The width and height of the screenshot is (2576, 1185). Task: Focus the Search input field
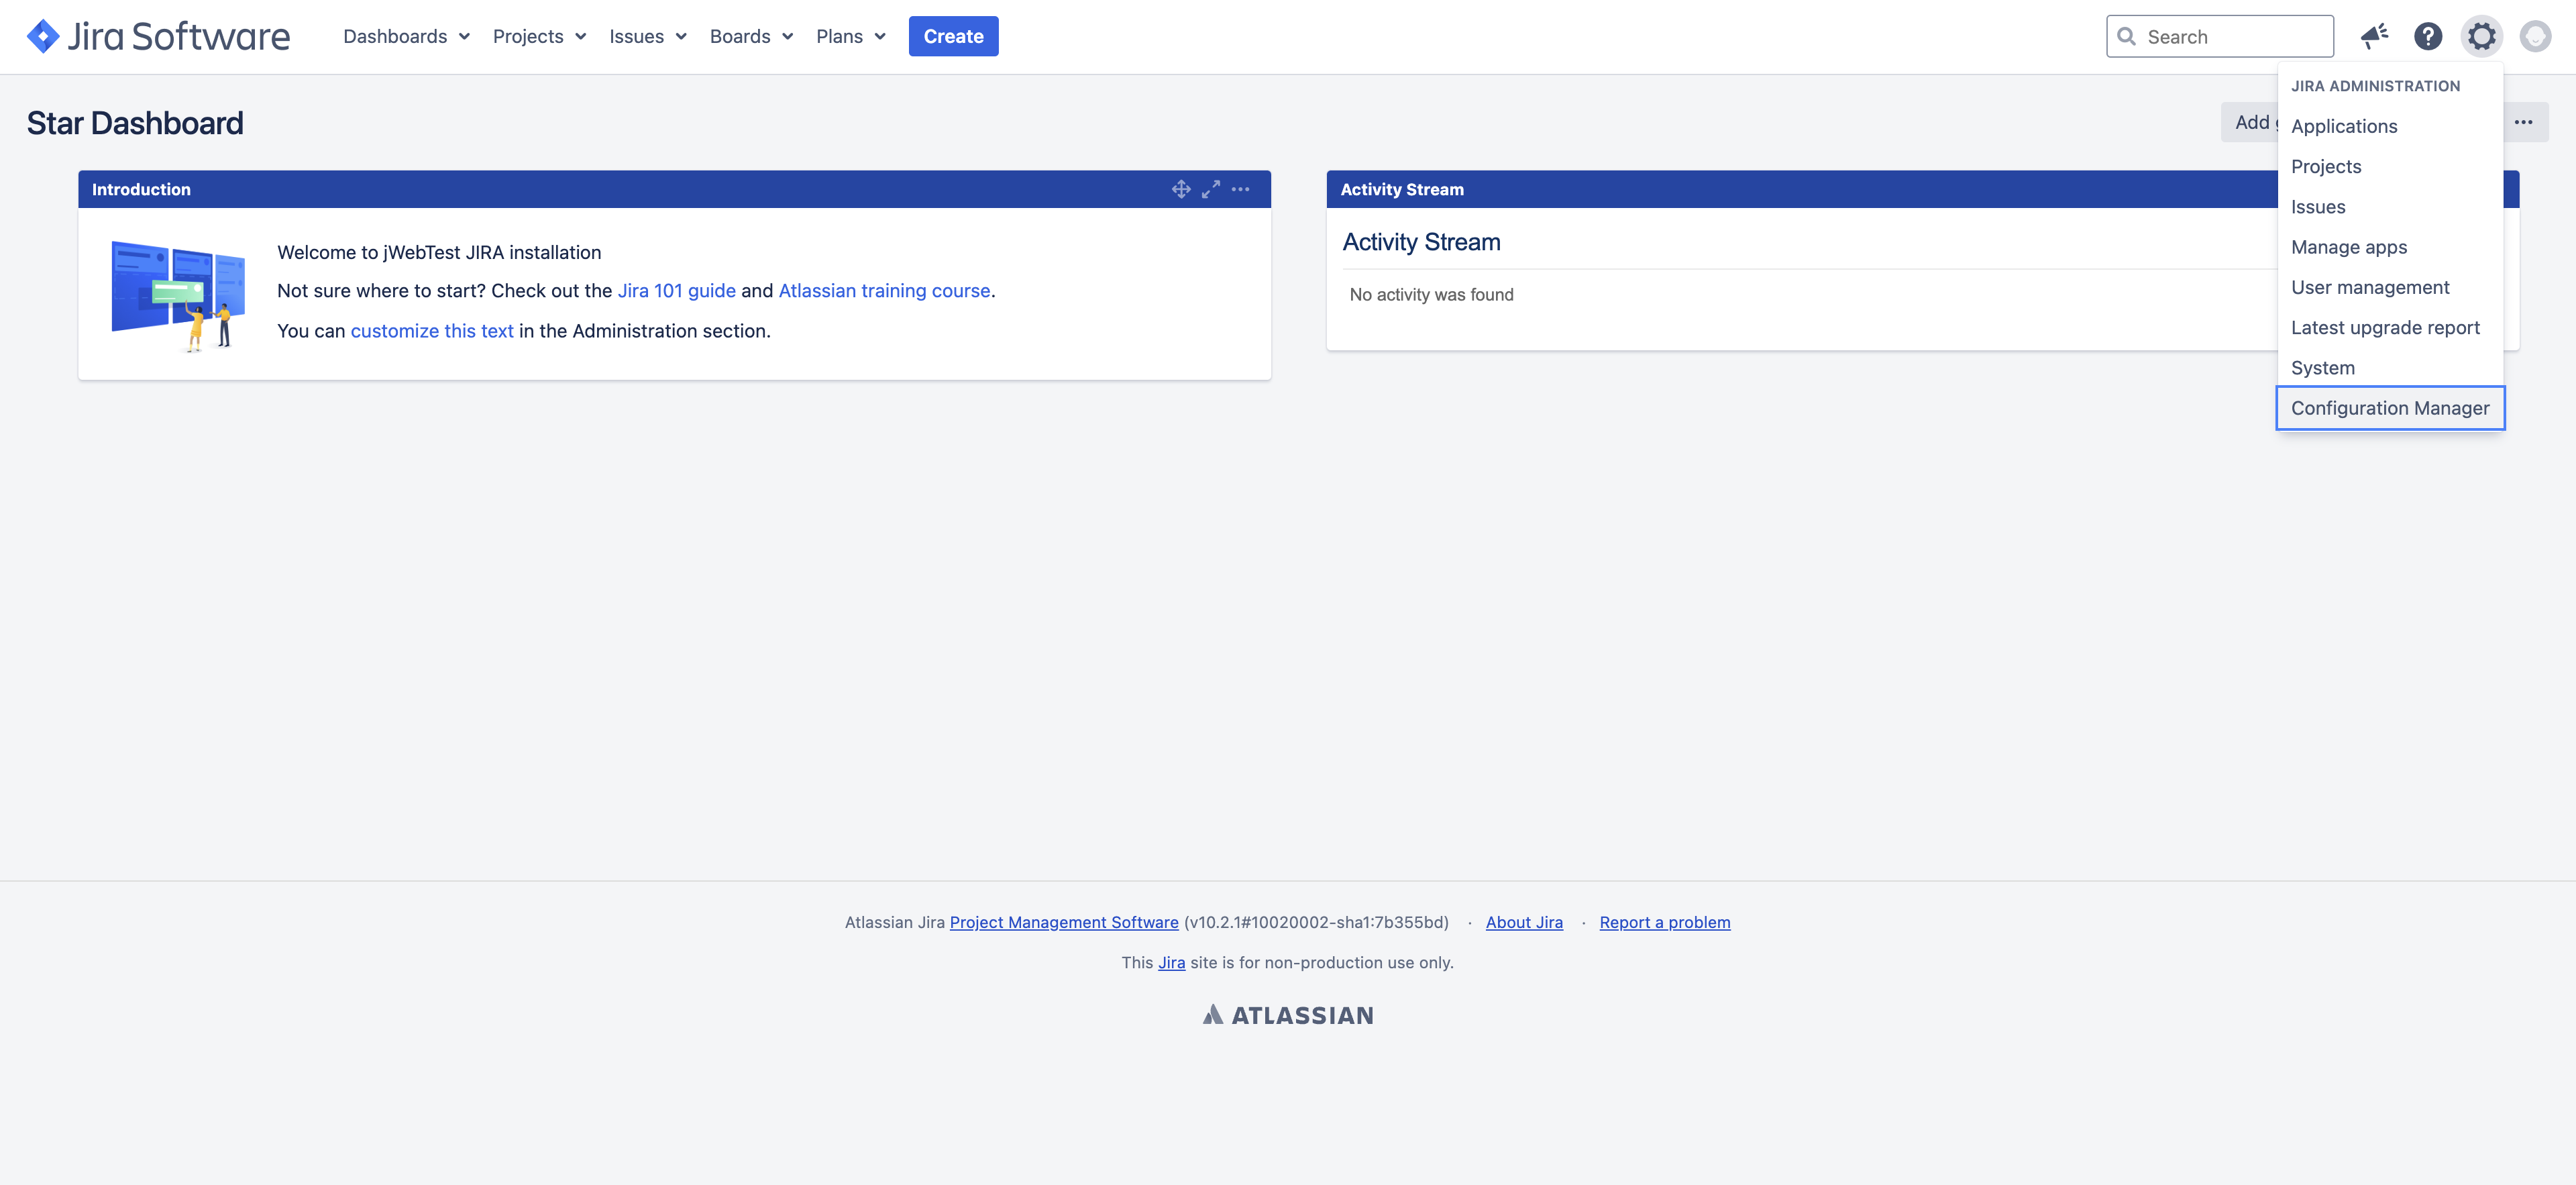(x=2219, y=37)
